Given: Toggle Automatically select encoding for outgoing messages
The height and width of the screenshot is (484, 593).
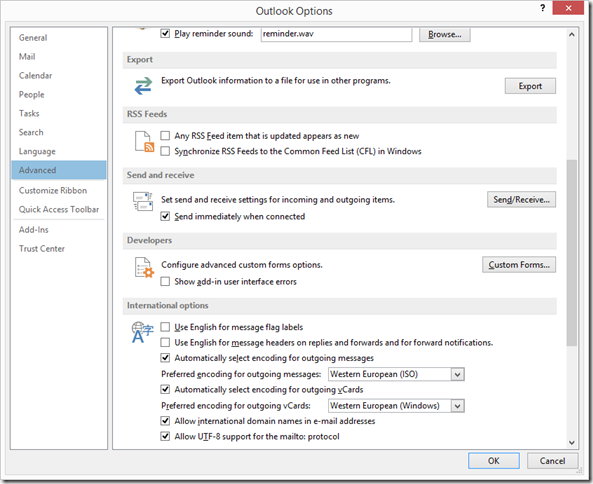Looking at the screenshot, I should (x=165, y=358).
